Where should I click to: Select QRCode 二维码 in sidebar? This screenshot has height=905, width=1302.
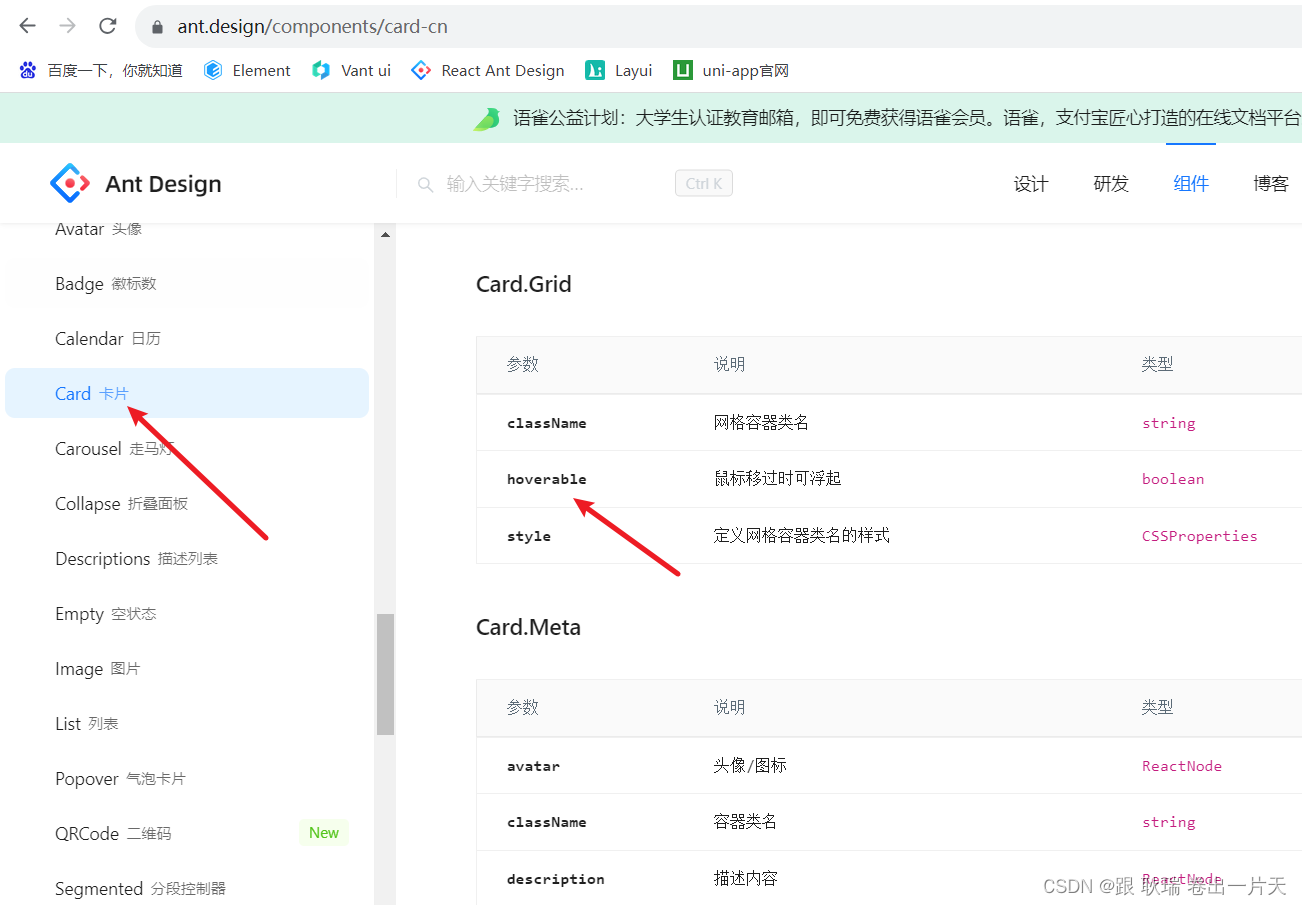click(187, 834)
